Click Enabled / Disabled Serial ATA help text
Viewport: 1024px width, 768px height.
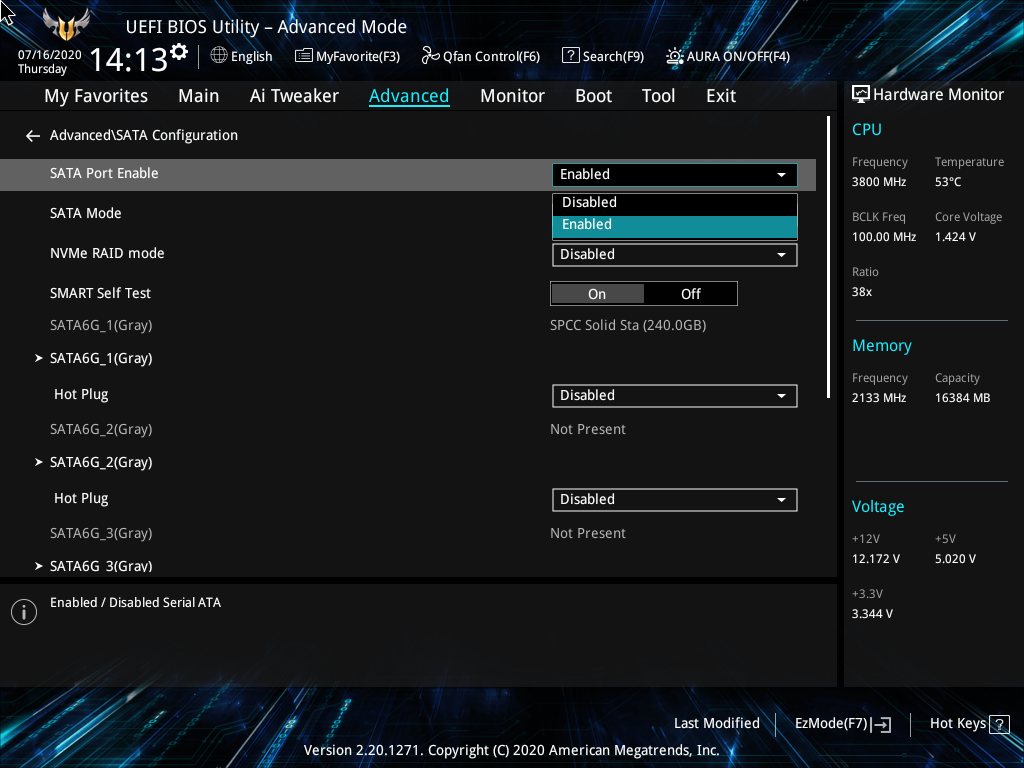135,603
